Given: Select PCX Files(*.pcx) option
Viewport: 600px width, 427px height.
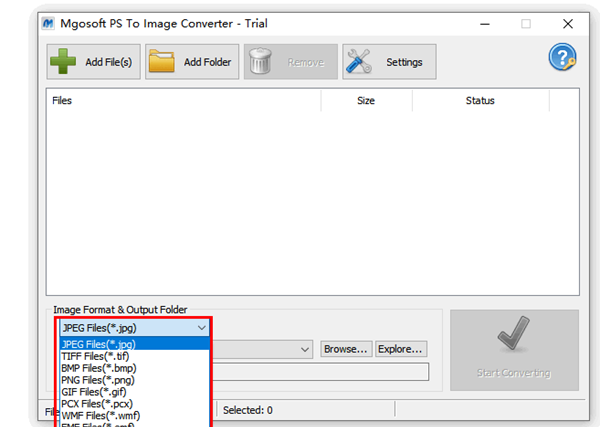Looking at the screenshot, I should (135, 404).
